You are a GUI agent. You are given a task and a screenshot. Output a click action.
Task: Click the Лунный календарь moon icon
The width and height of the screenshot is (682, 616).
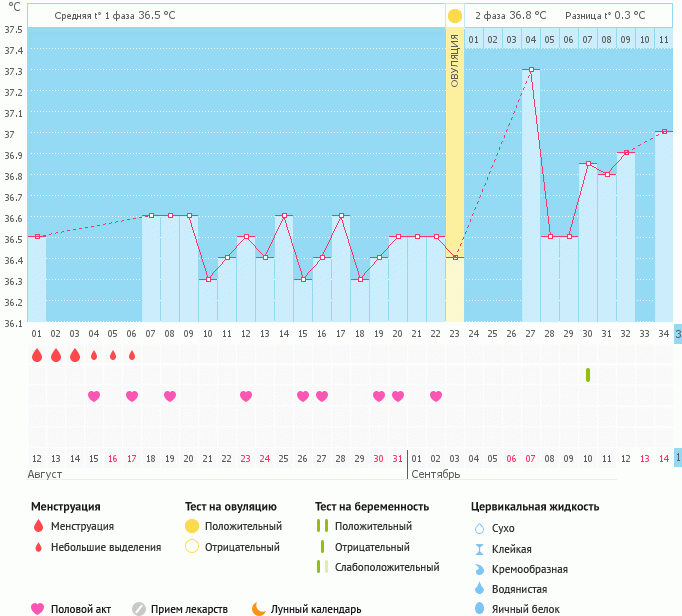click(259, 608)
